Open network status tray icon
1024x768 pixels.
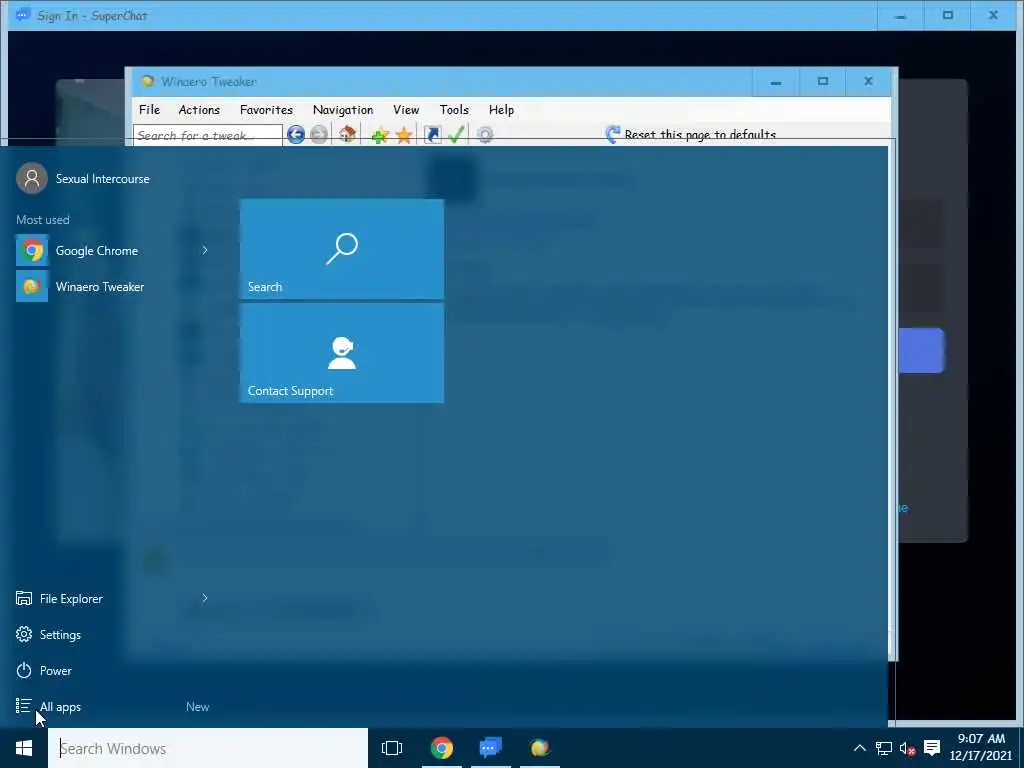pos(884,748)
